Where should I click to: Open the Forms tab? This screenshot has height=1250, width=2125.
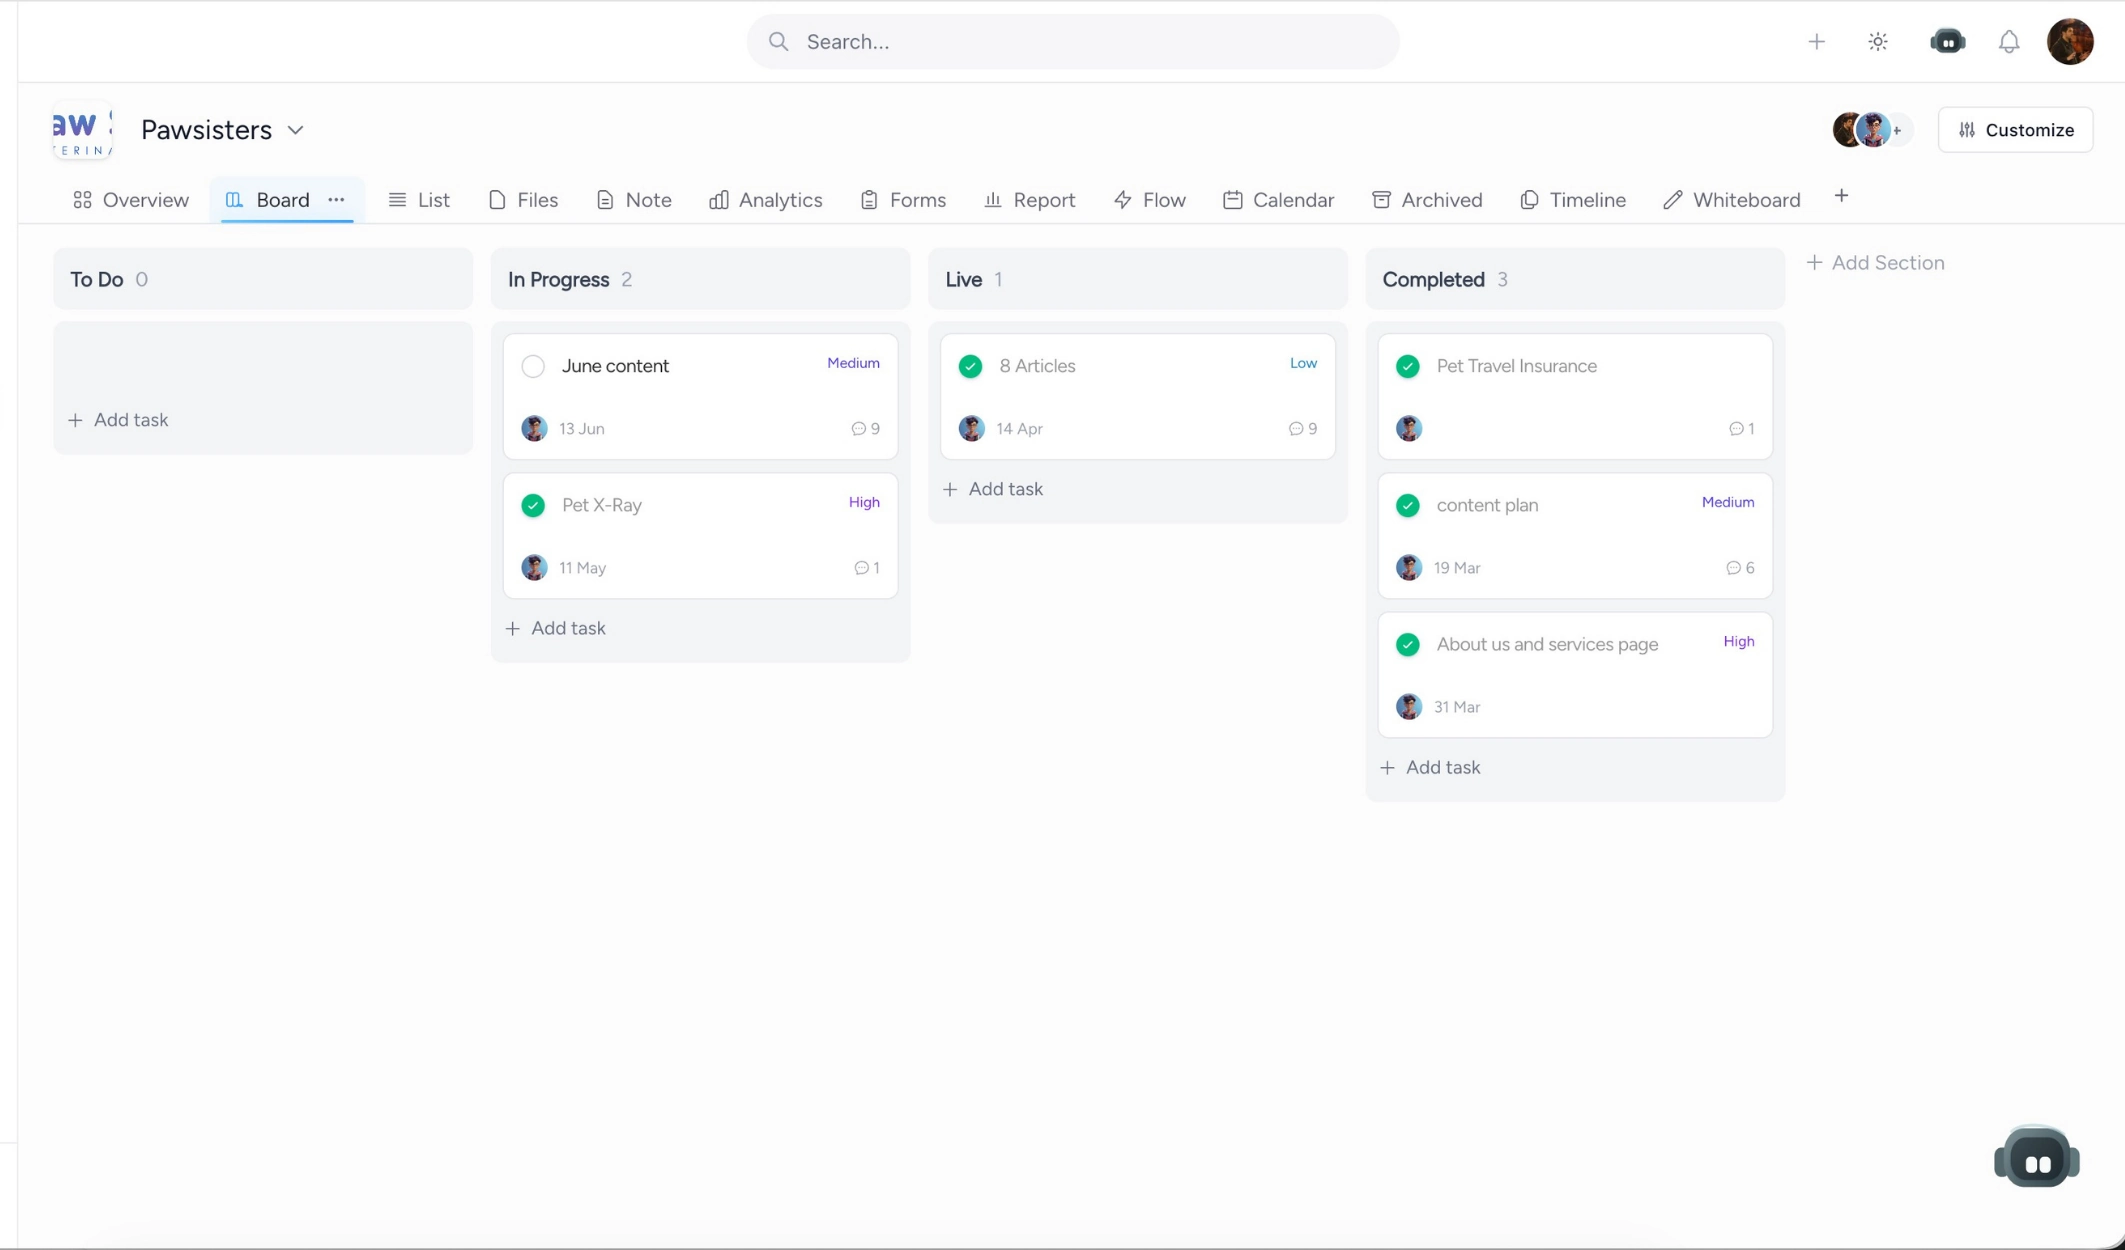903,200
